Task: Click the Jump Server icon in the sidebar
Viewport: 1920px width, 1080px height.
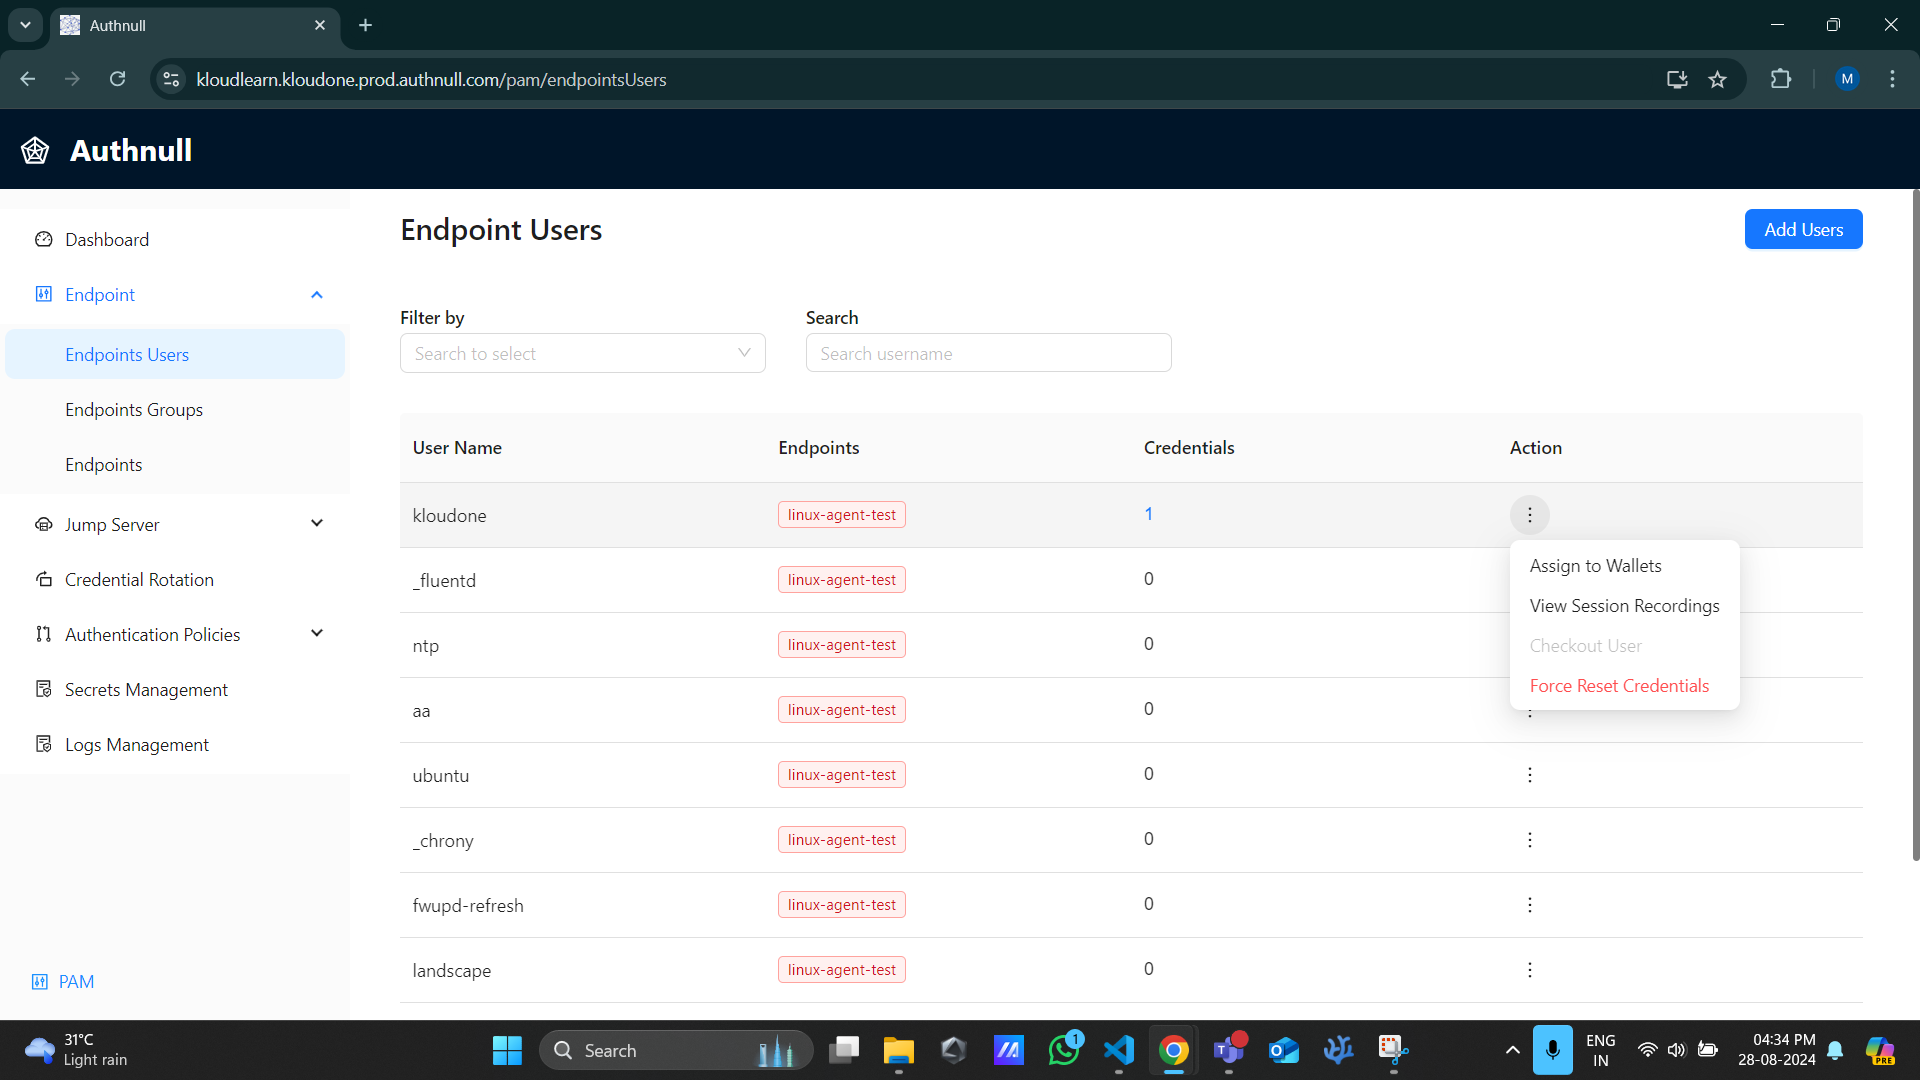Action: tap(44, 524)
